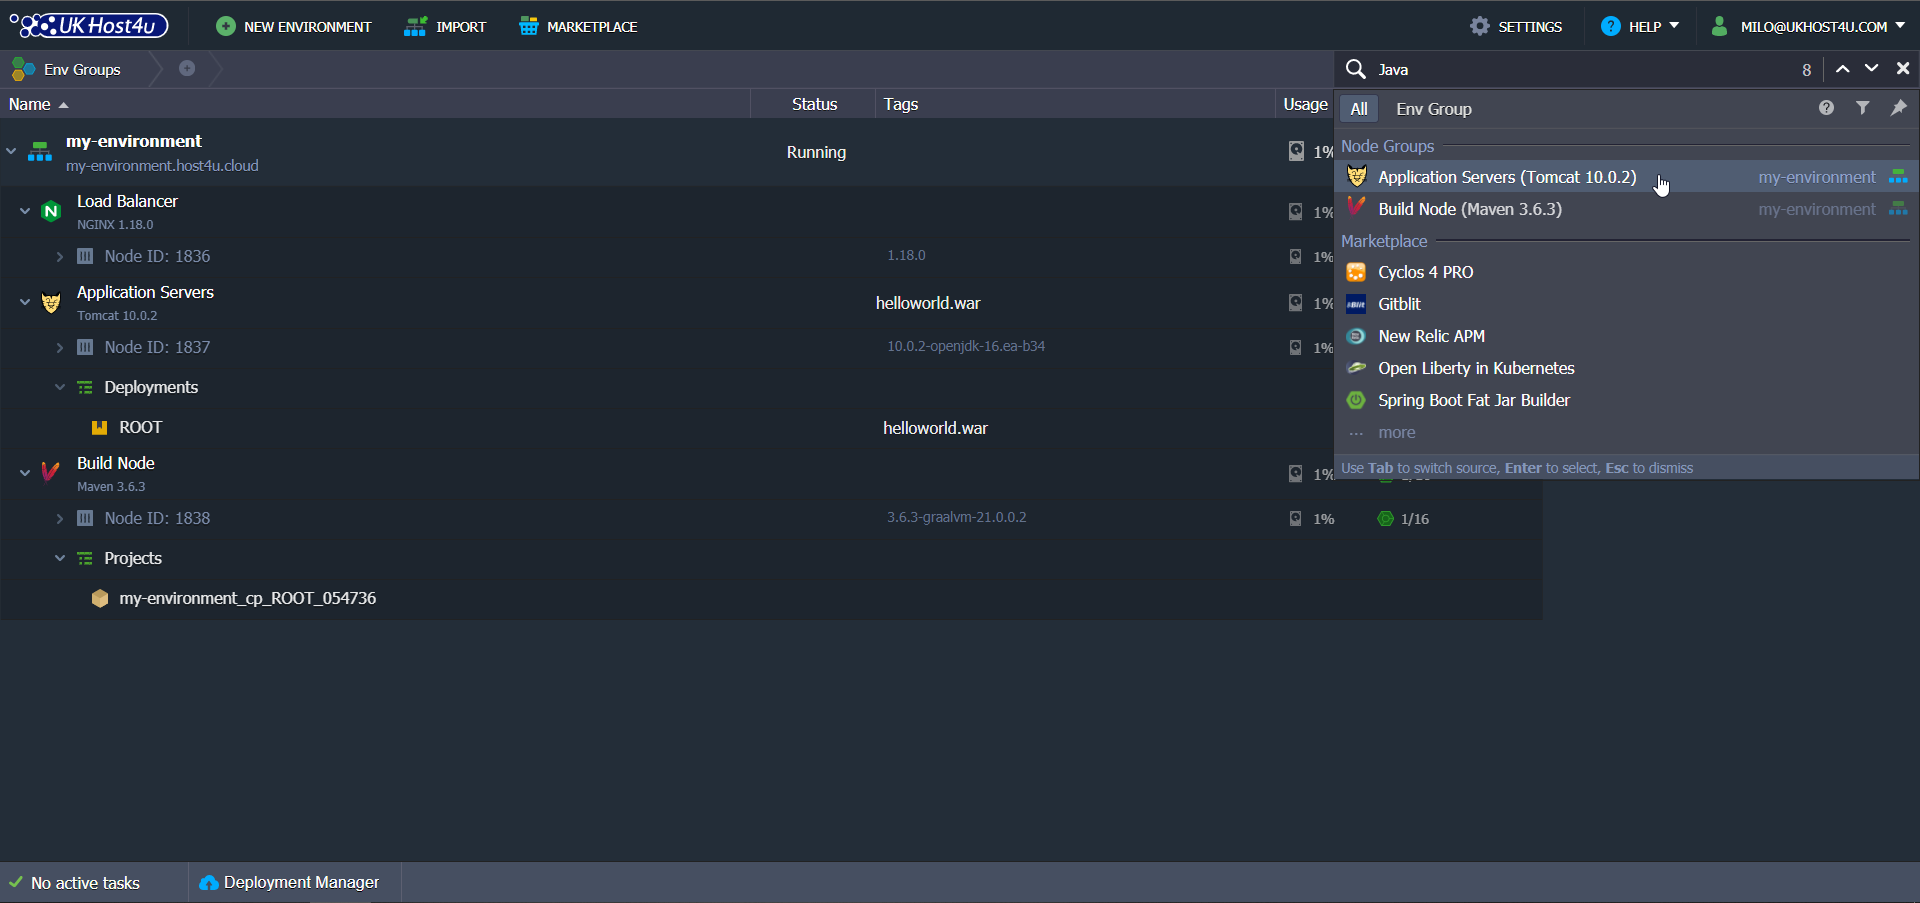The image size is (1920, 903).
Task: Click the pin icon in search panel
Action: [x=1898, y=108]
